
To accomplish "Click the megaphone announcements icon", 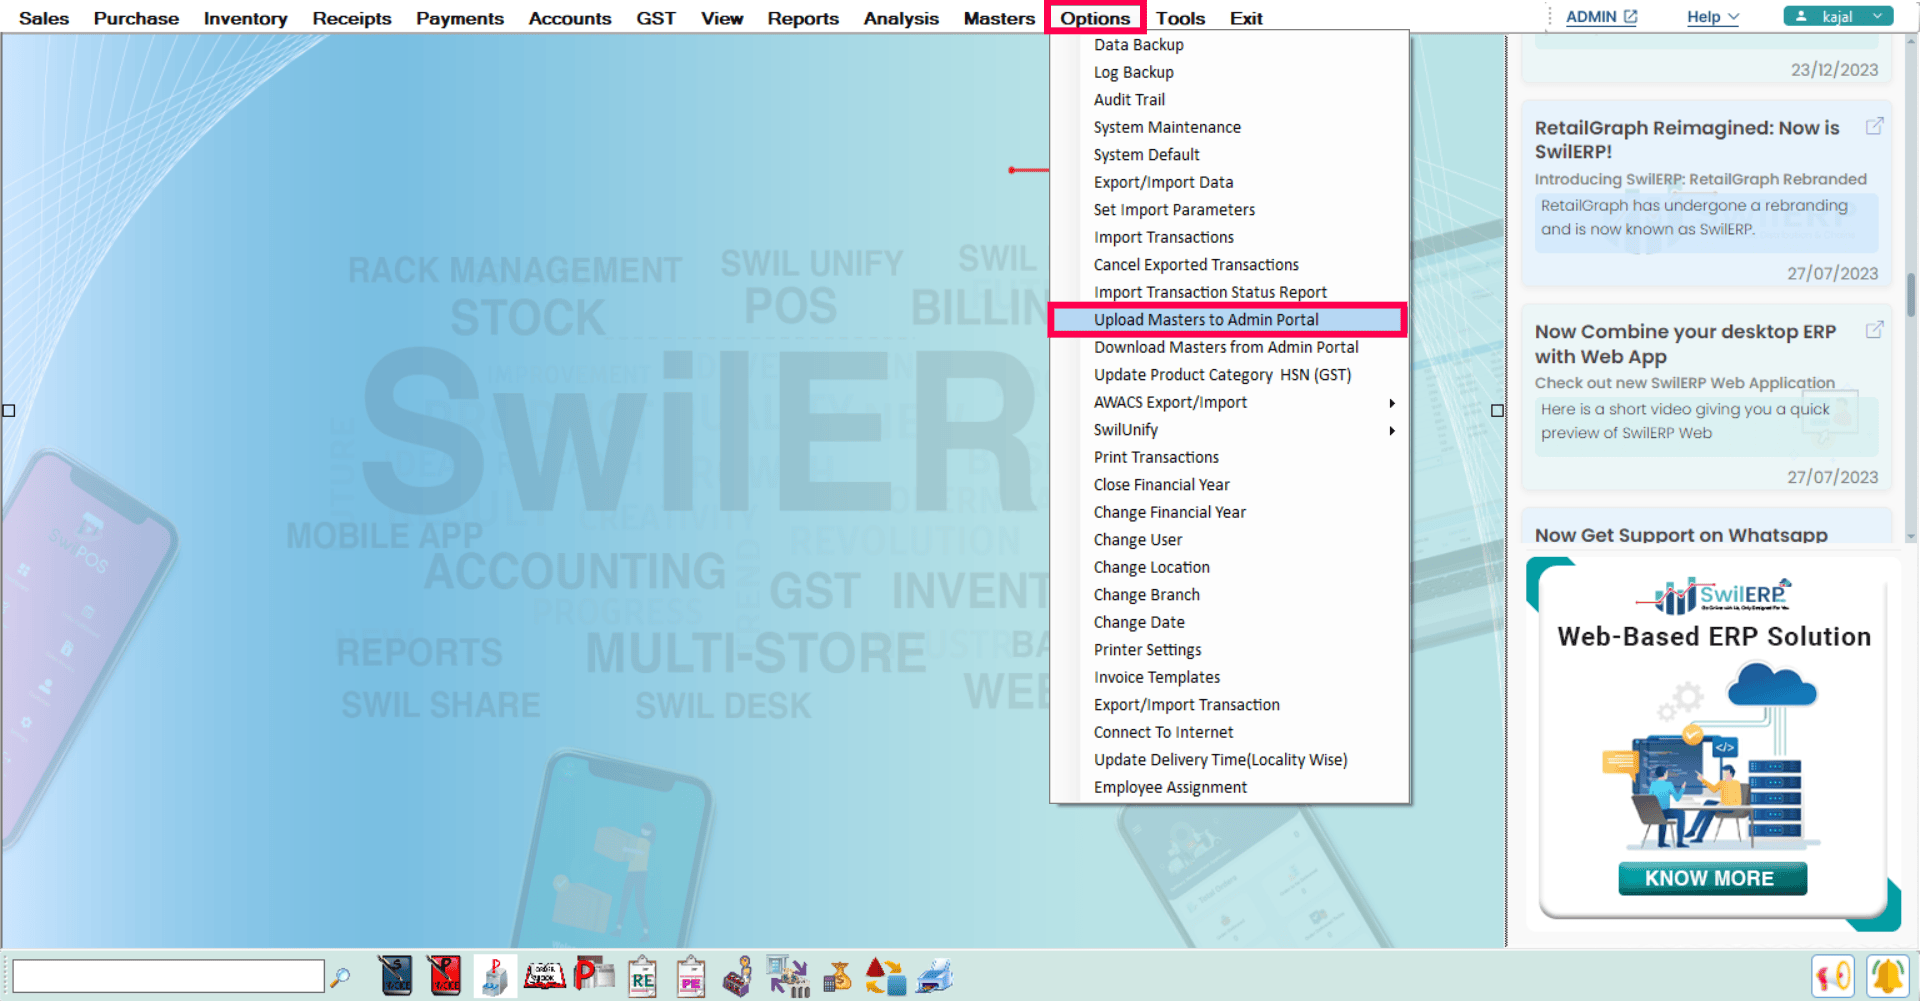I will (x=1833, y=976).
